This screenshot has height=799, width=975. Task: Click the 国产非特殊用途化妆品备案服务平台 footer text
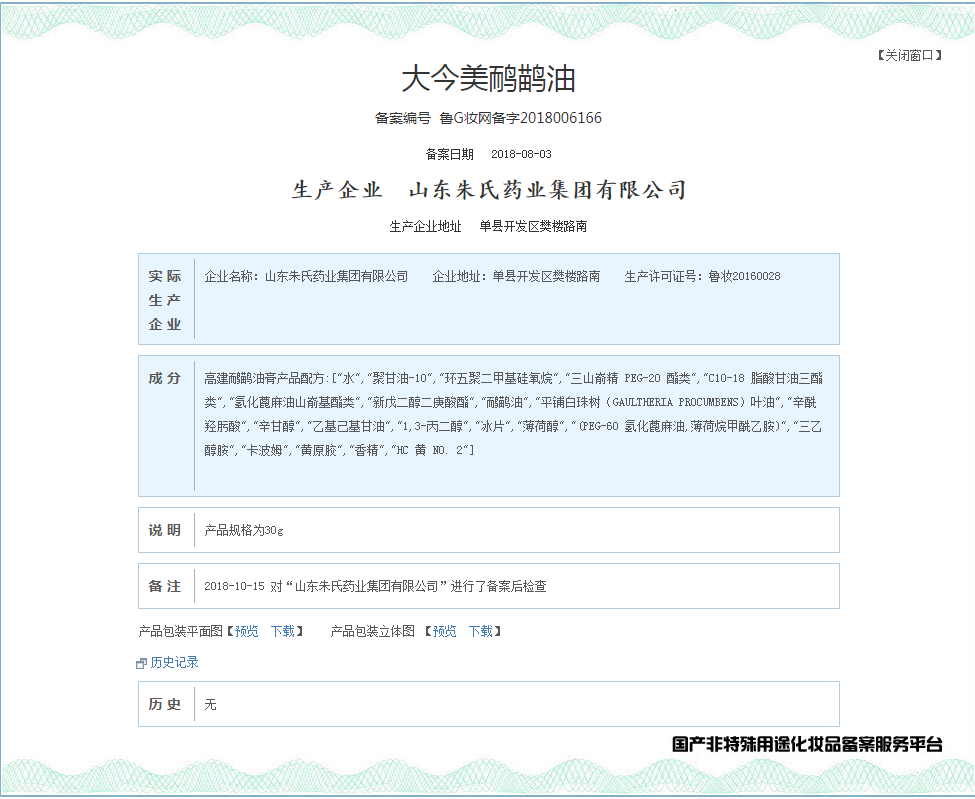tap(807, 744)
